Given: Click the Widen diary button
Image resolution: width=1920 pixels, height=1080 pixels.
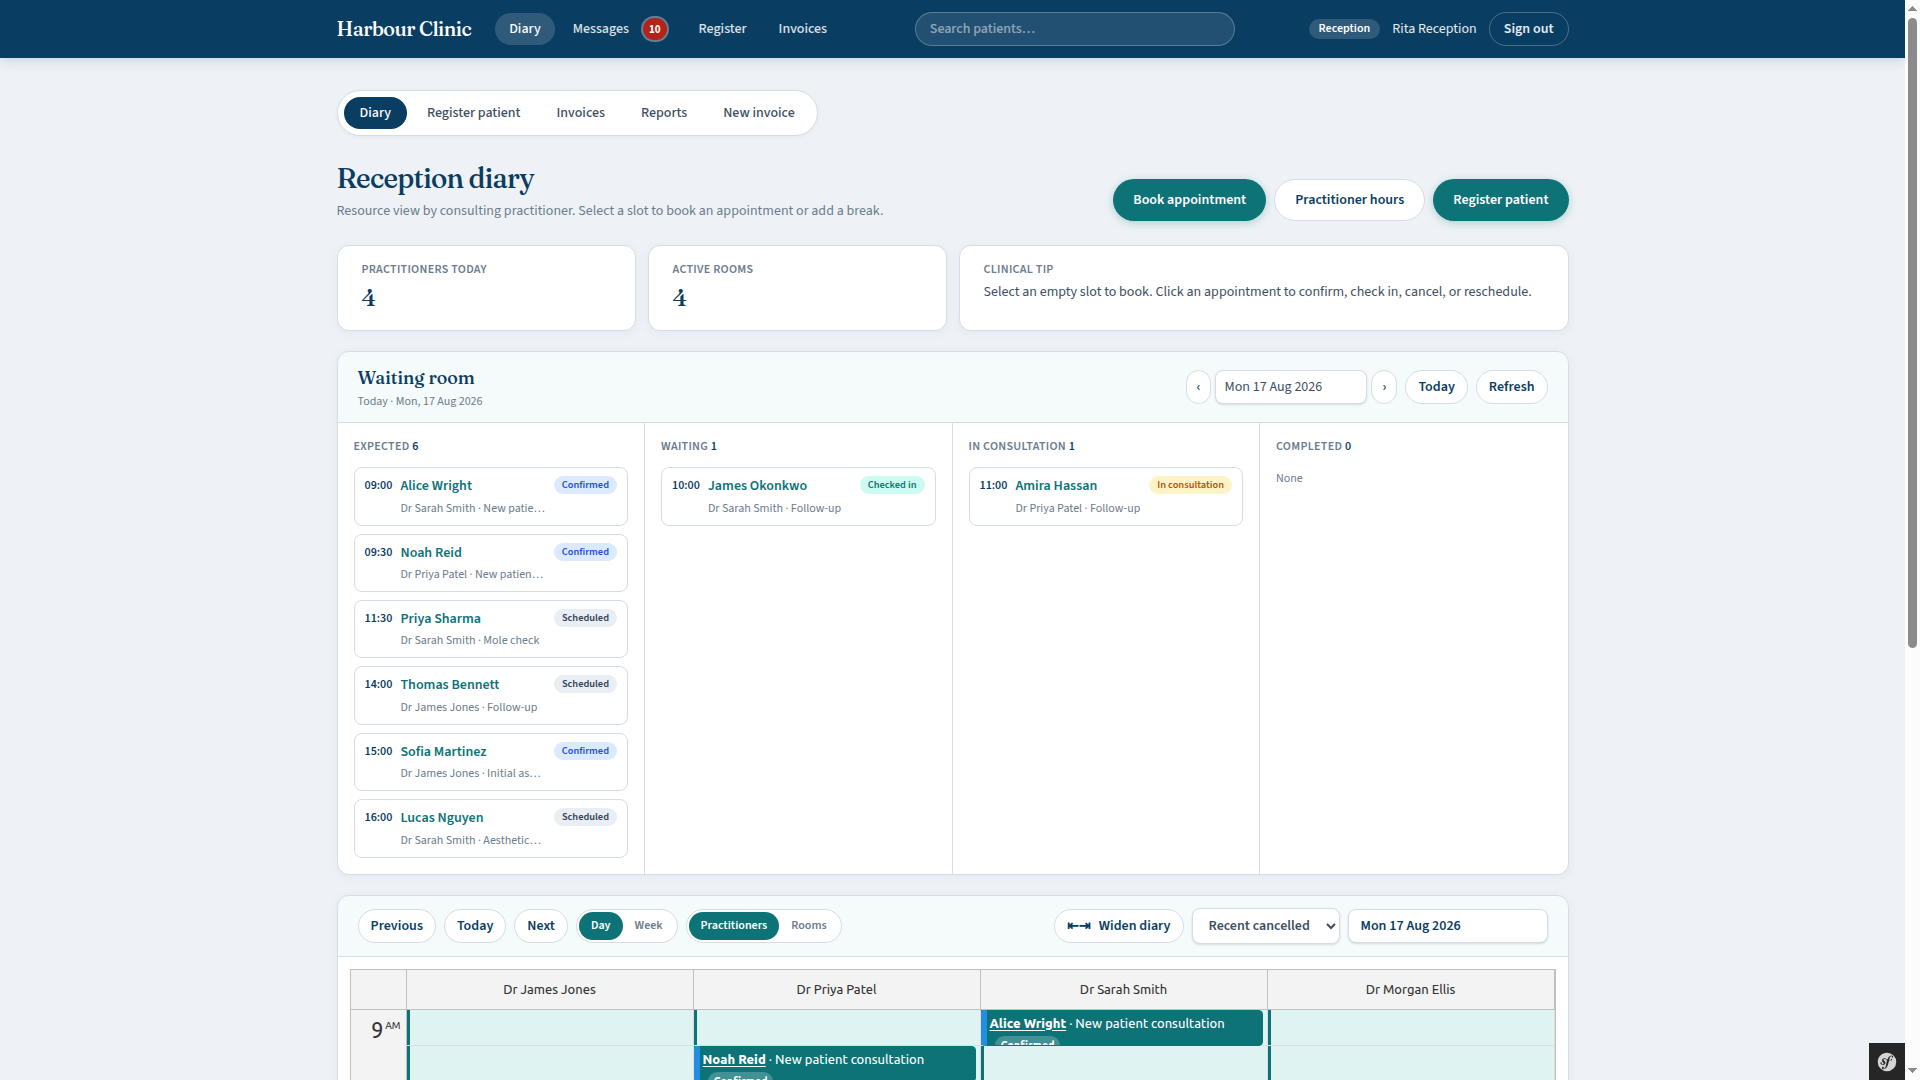Looking at the screenshot, I should (x=1118, y=926).
